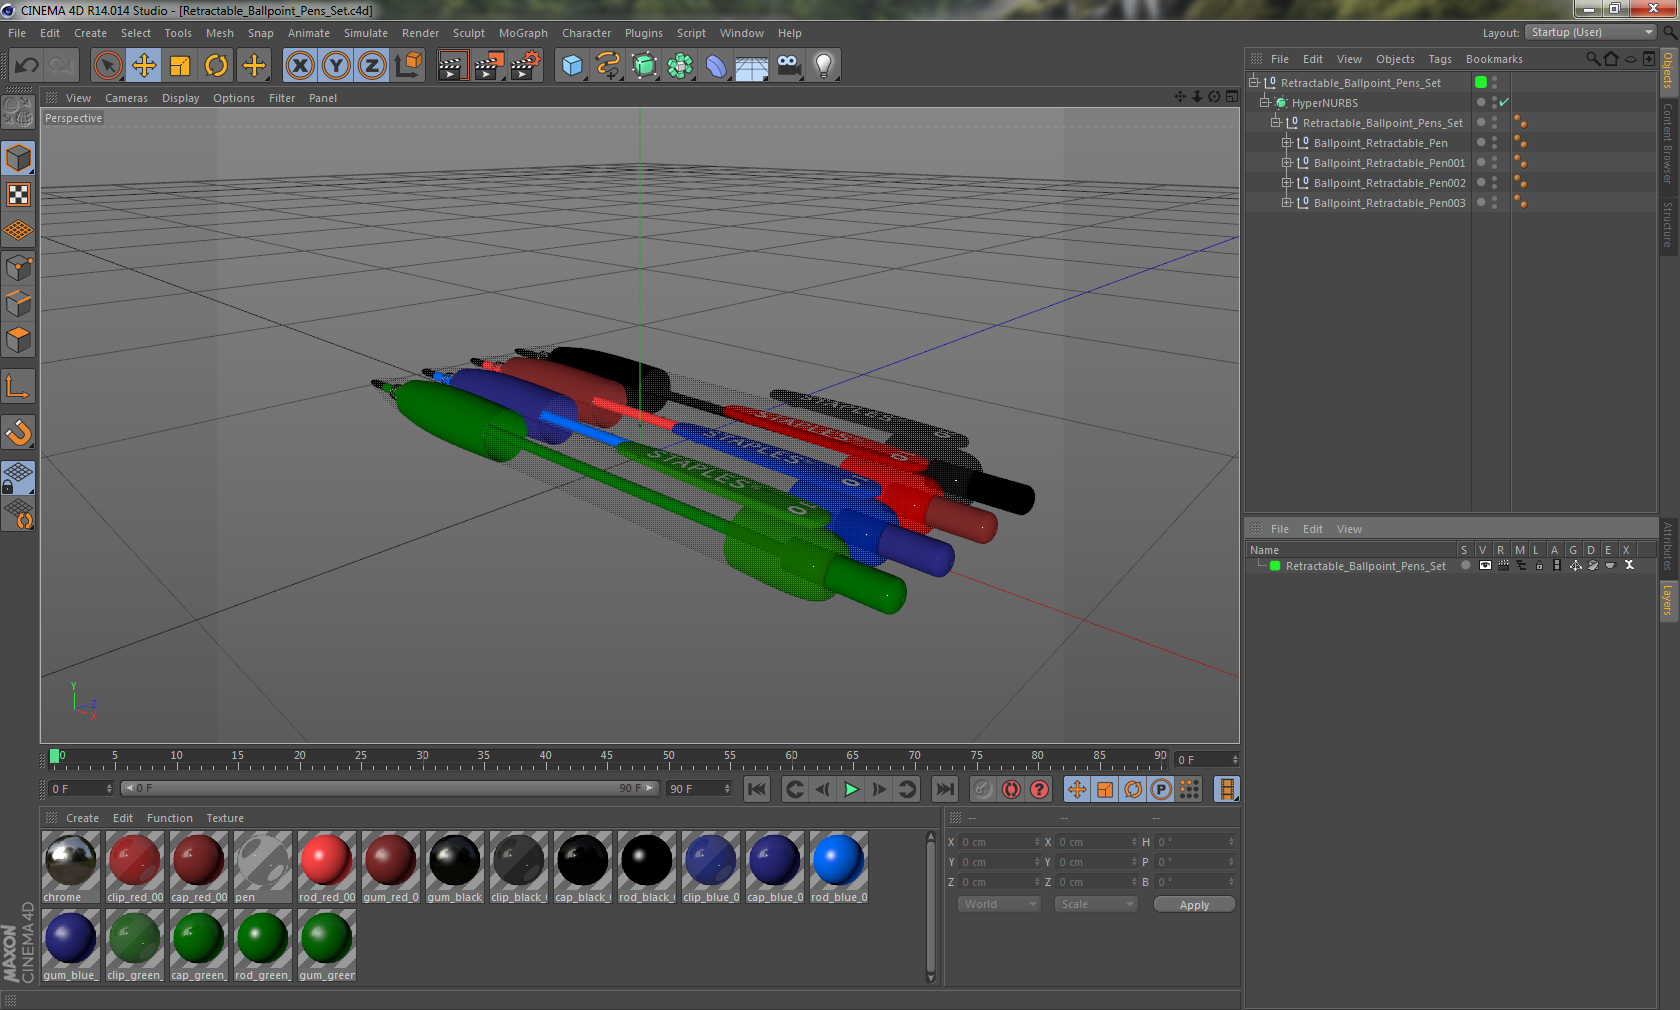Activate the Live Selection tool

108,66
